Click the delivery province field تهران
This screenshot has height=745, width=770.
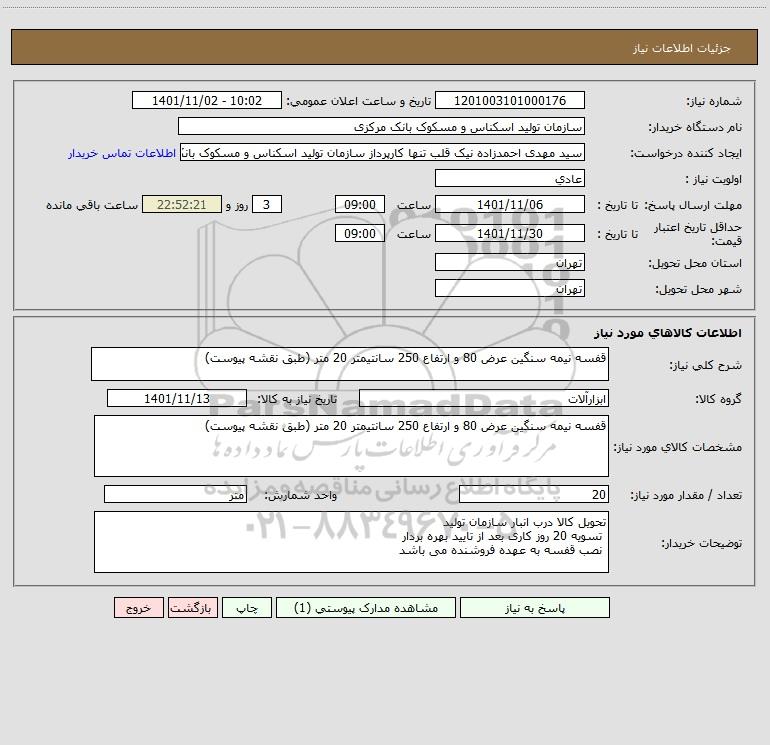[510, 262]
